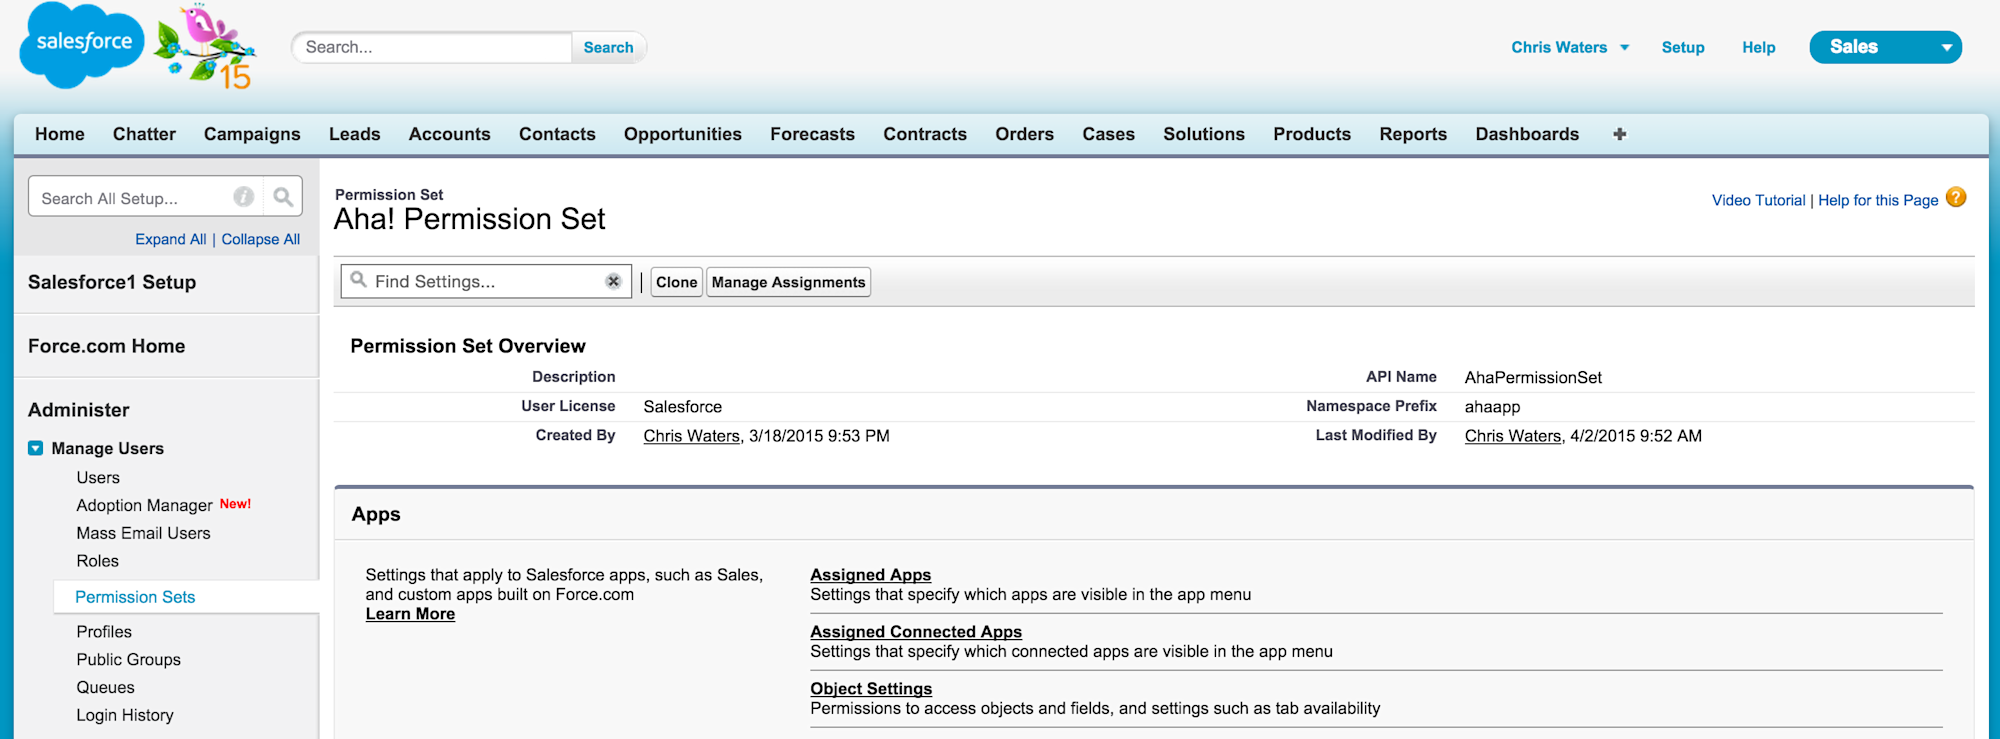Open the plus icon for all tabs
Viewport: 2000px width, 739px height.
[x=1619, y=134]
